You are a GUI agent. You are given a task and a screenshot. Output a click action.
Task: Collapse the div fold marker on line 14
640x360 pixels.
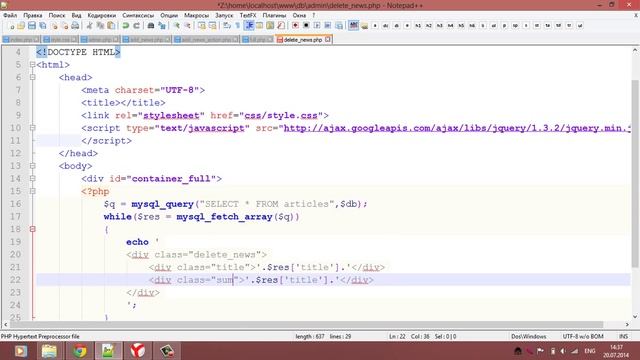(x=33, y=178)
